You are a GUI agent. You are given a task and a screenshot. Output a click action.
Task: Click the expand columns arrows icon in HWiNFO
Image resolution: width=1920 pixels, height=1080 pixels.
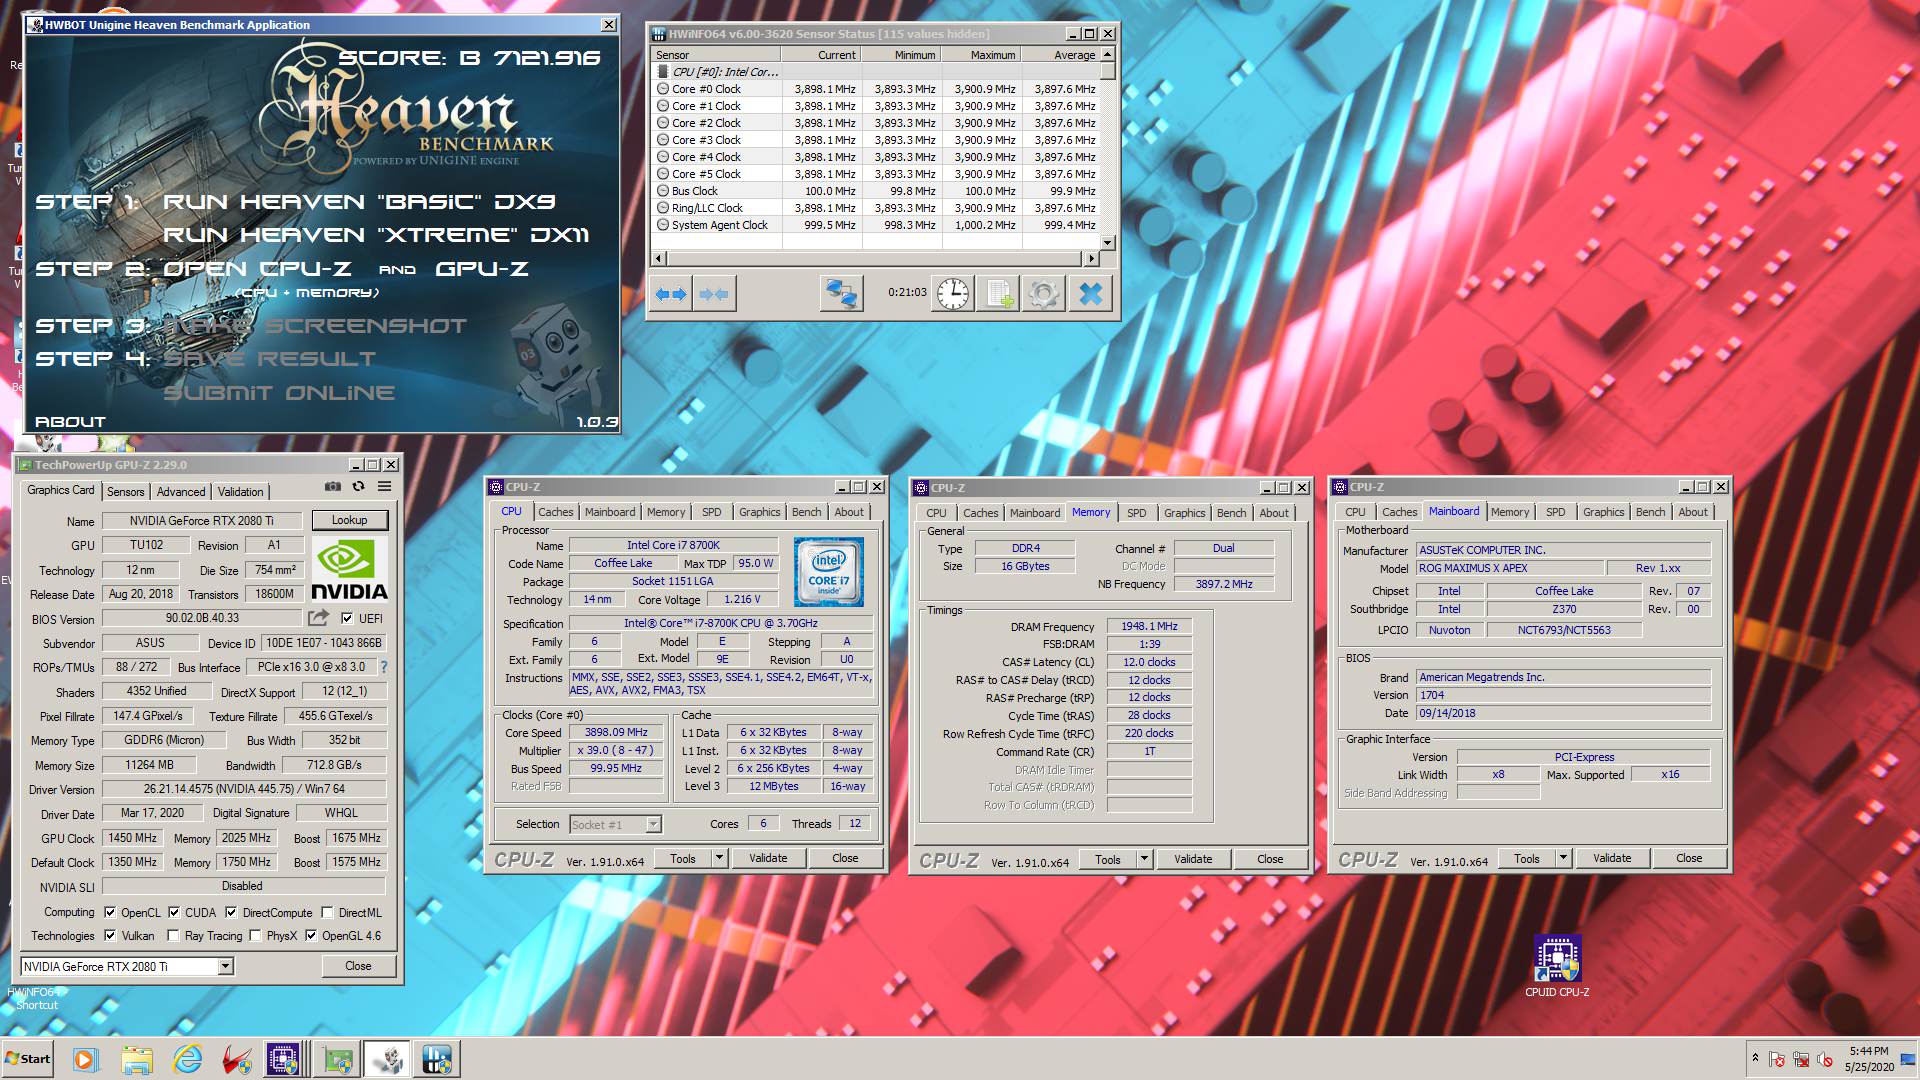pyautogui.click(x=671, y=294)
